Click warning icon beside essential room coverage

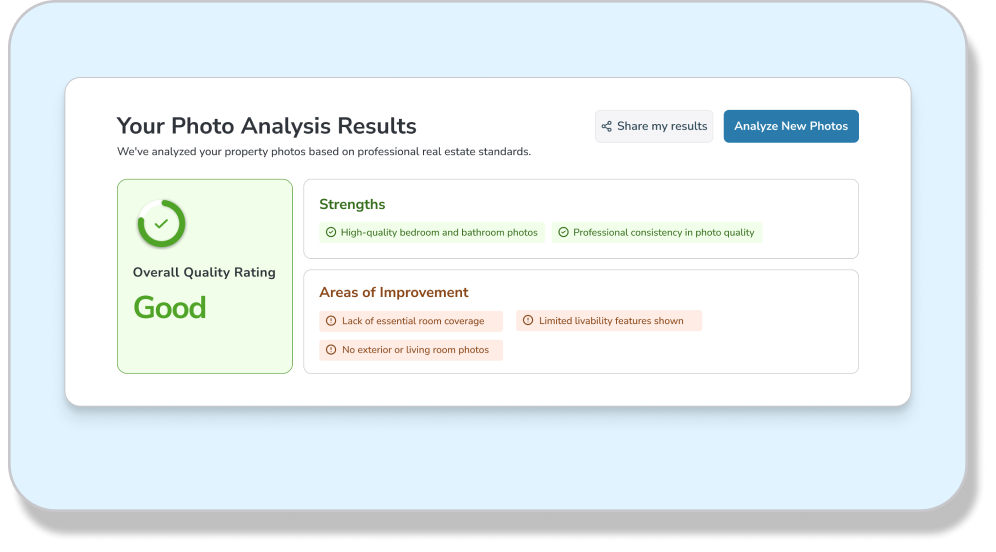click(331, 321)
